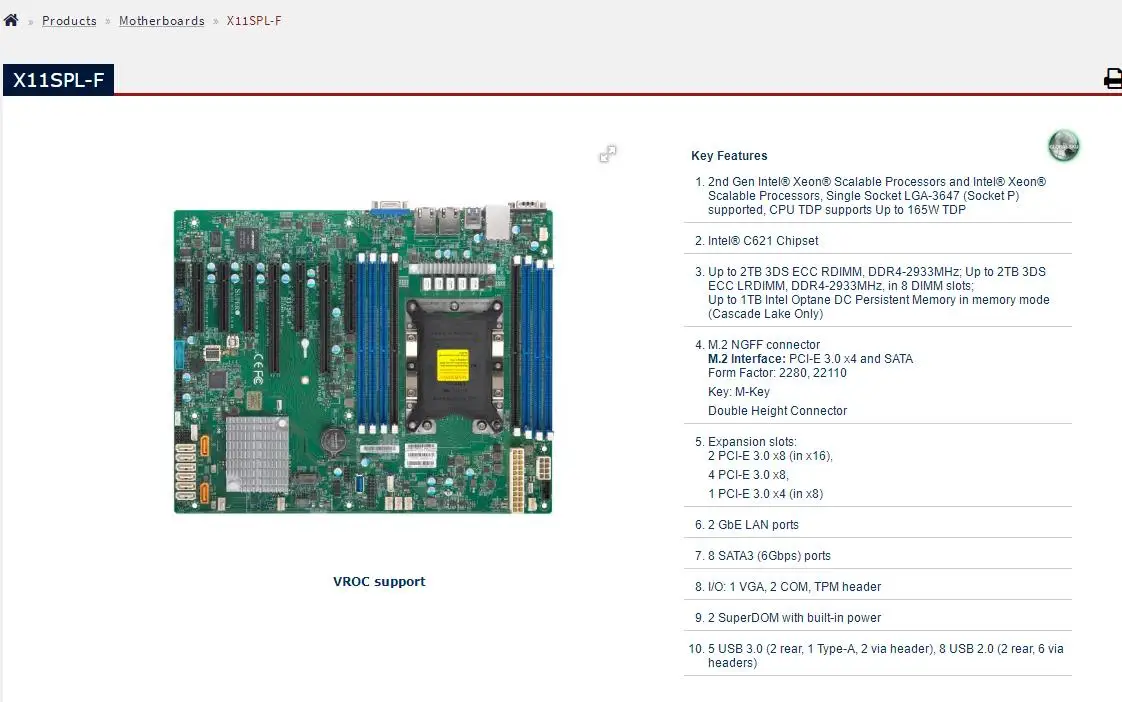Click the Form Factor 2280, 22110 line
1122x702 pixels.
click(777, 373)
